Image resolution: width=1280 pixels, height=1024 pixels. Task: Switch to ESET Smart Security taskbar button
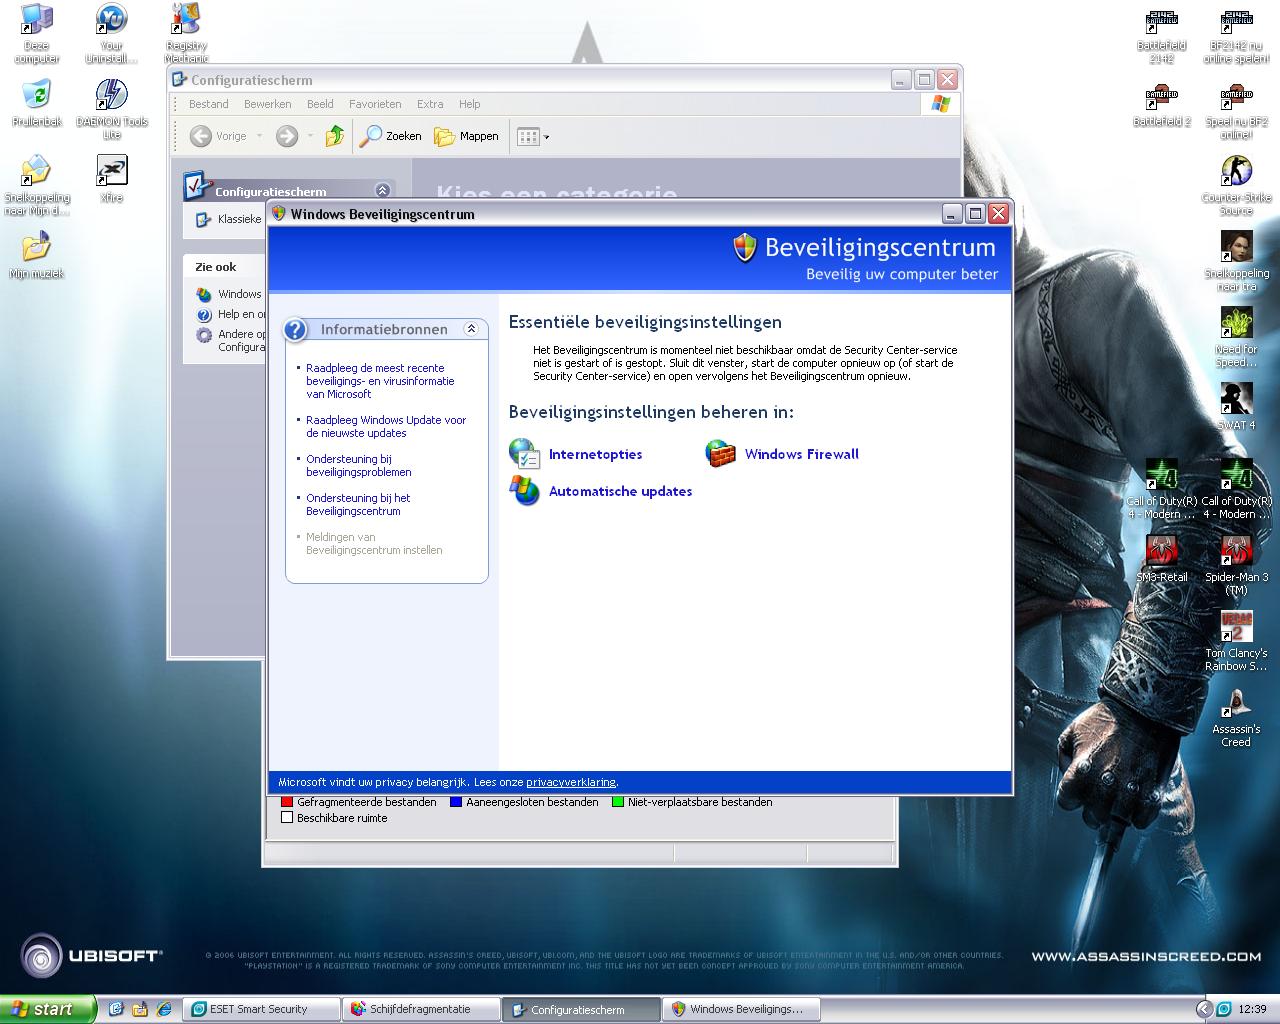(x=262, y=1009)
